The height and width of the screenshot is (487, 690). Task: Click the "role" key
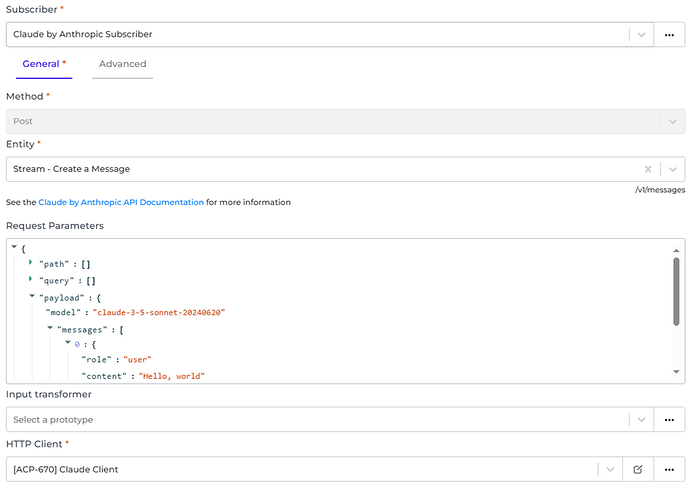[96, 360]
